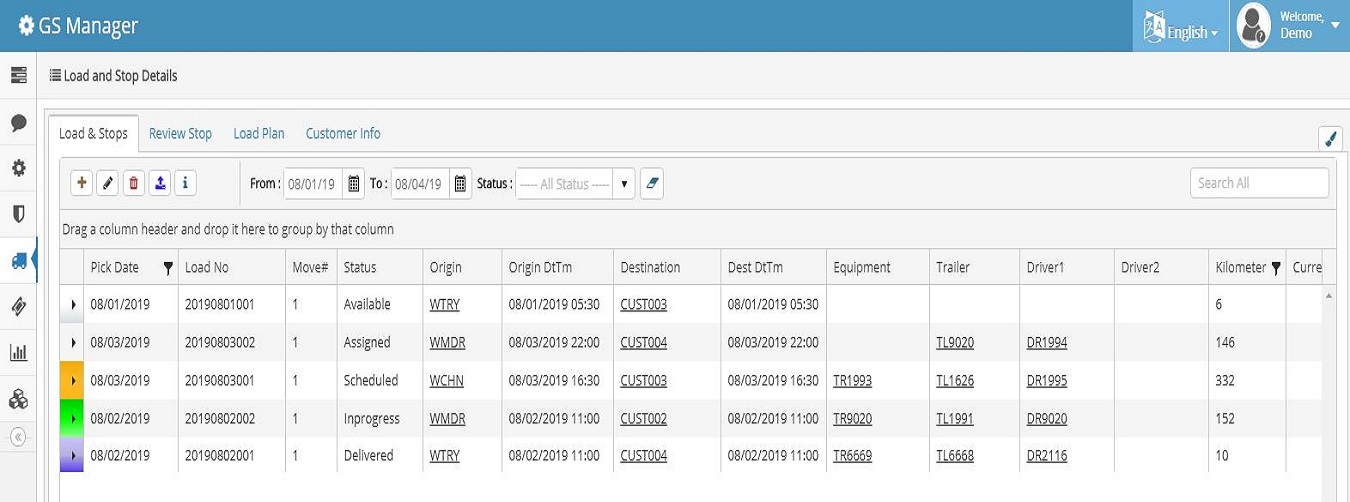The image size is (1350, 502).
Task: Open the language translate icon
Action: coord(1153,28)
